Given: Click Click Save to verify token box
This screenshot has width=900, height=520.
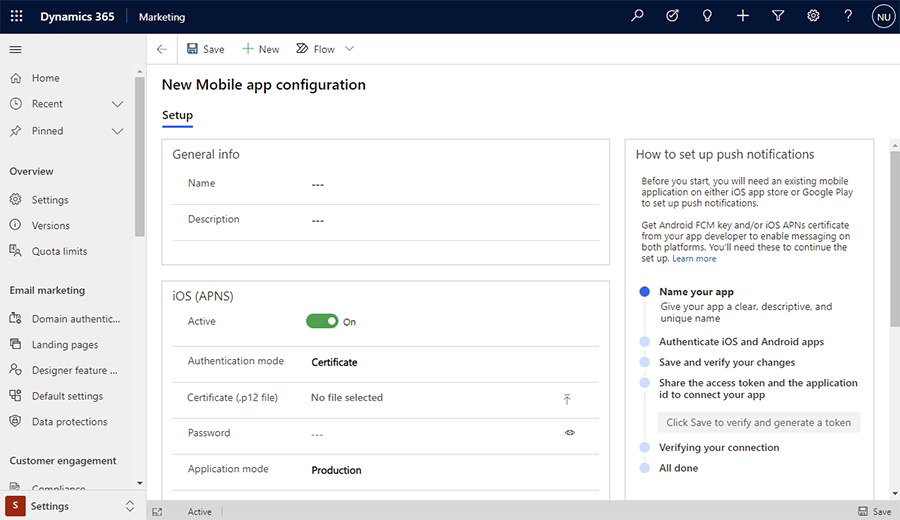Looking at the screenshot, I should (x=758, y=422).
